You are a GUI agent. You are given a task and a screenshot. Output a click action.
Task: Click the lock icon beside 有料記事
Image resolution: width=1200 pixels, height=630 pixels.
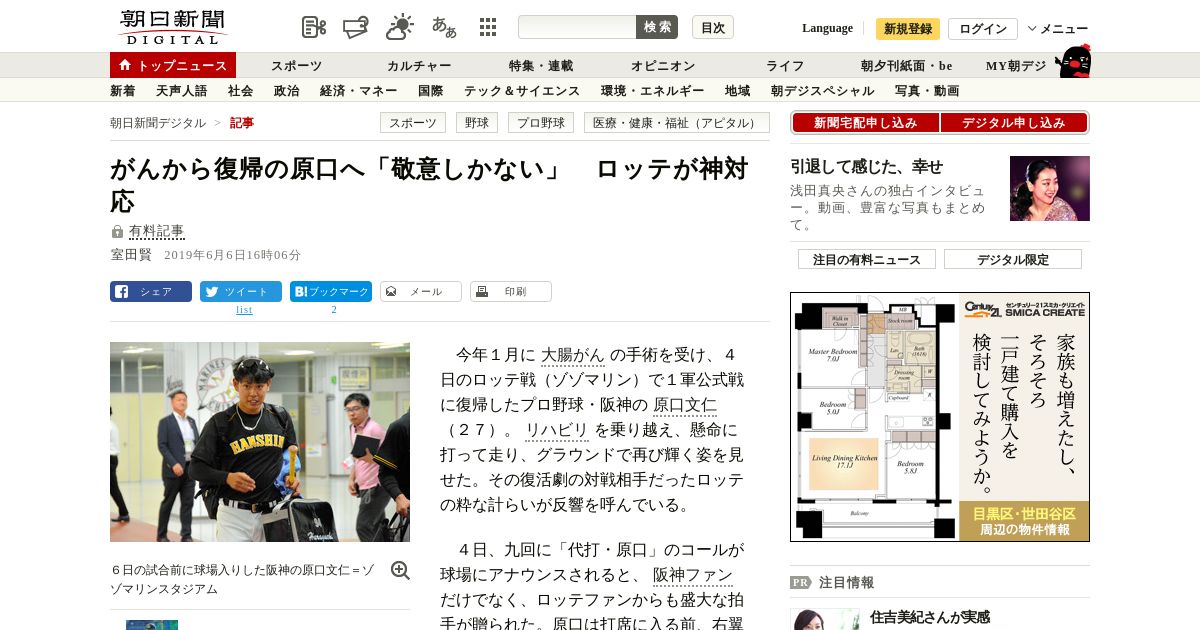[117, 232]
